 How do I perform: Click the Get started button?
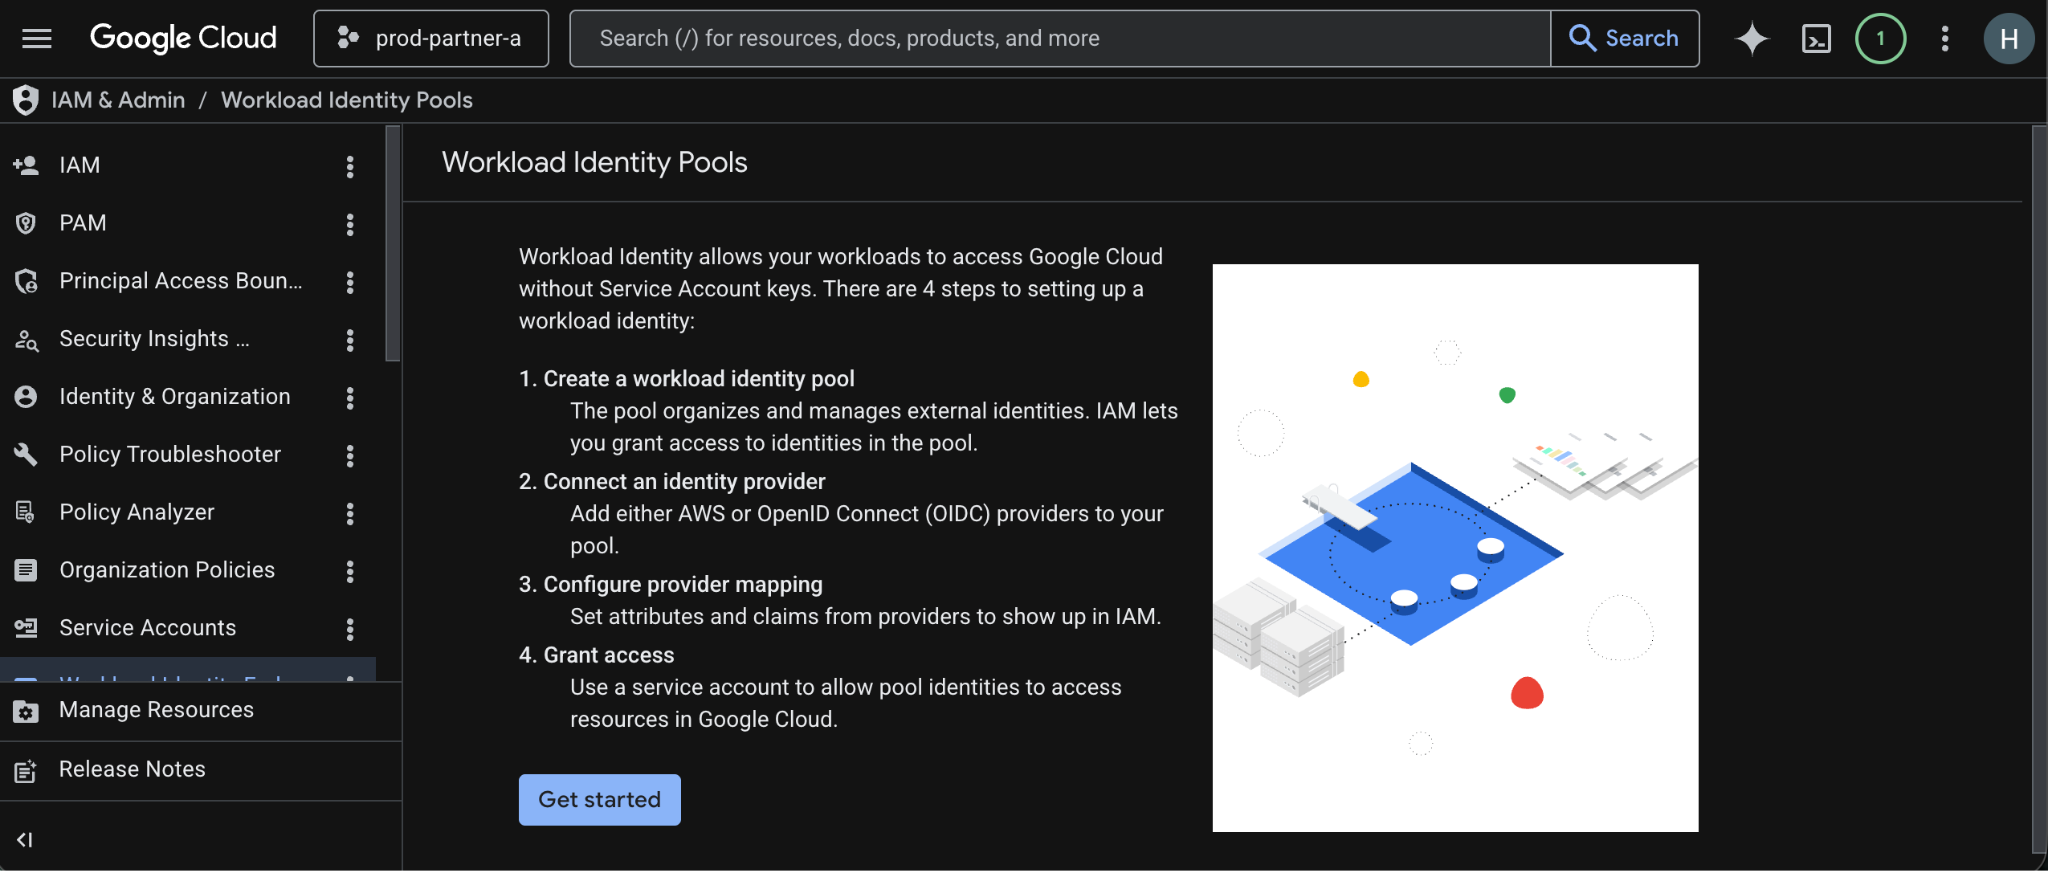599,800
